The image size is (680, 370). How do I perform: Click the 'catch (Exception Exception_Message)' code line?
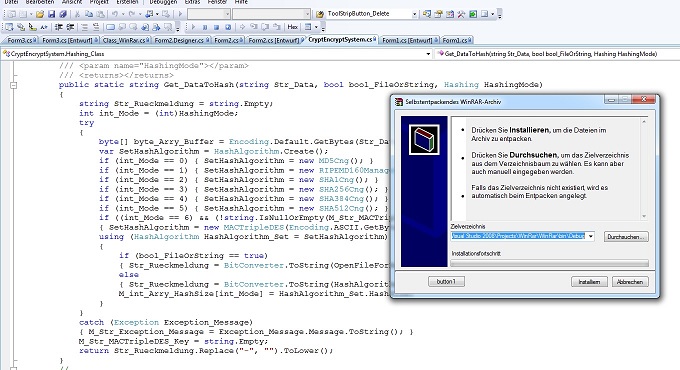coord(166,322)
